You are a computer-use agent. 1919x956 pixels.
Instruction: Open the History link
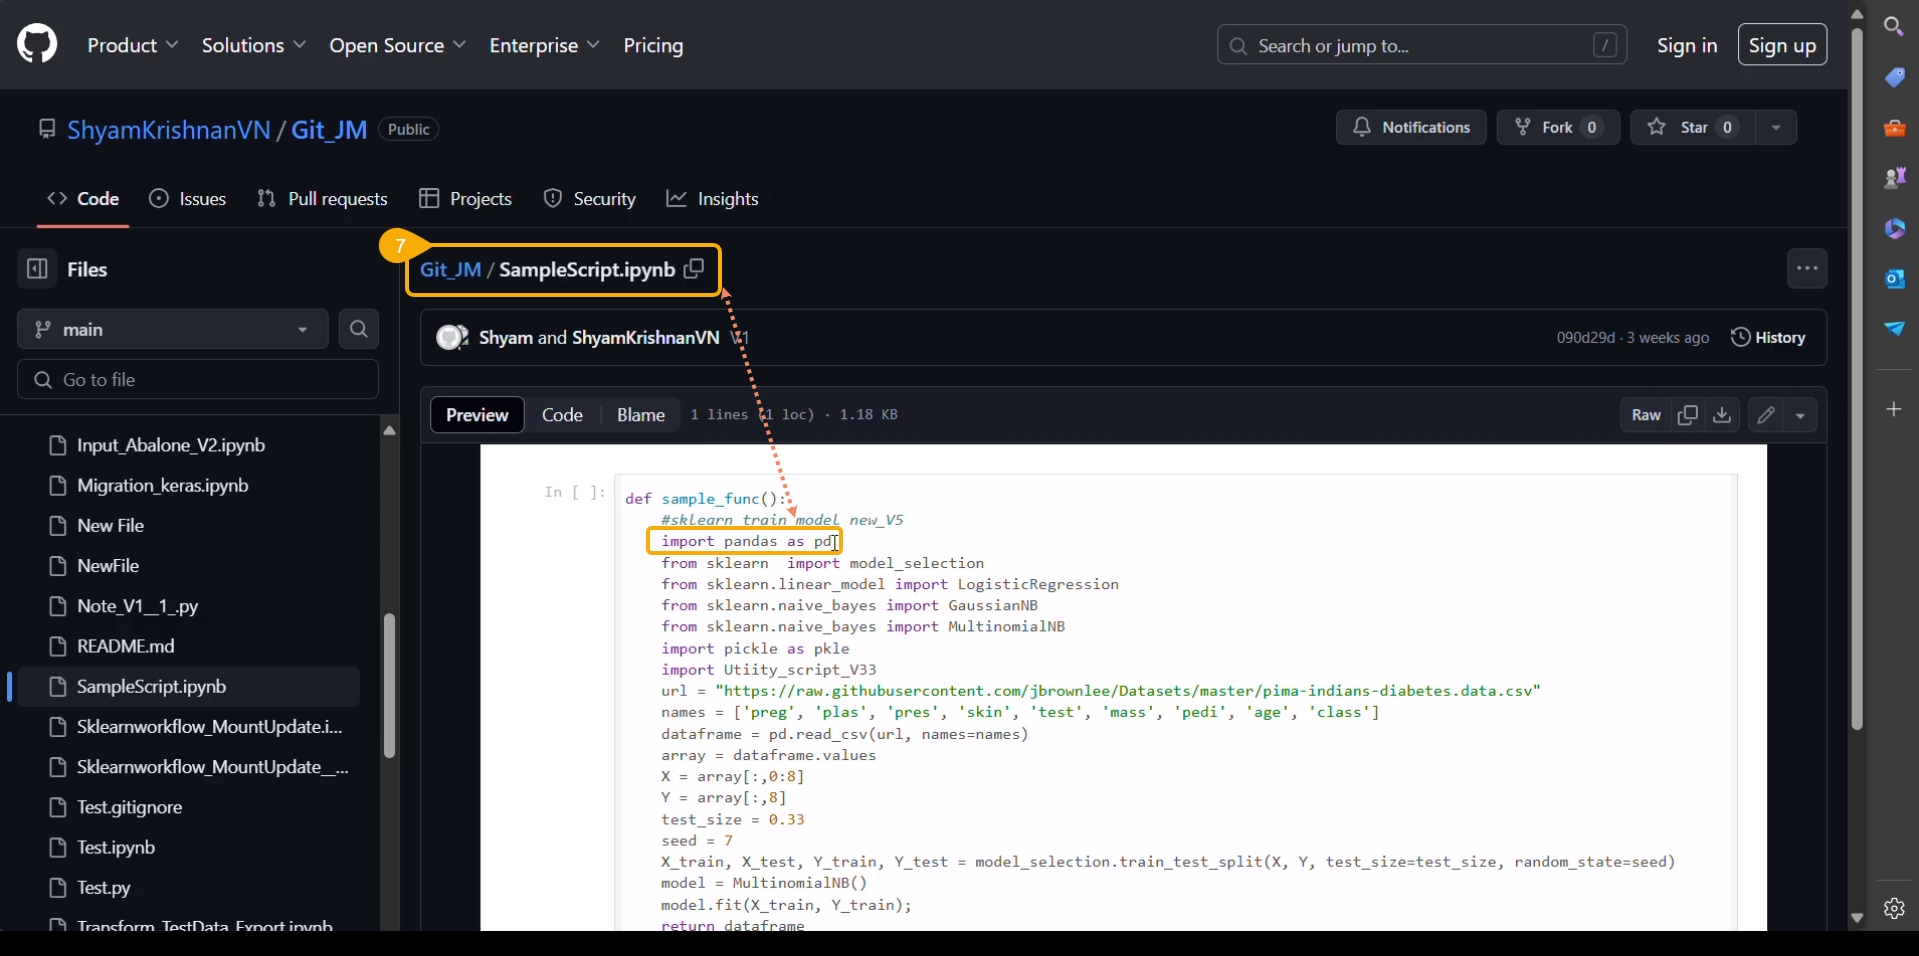point(1768,338)
